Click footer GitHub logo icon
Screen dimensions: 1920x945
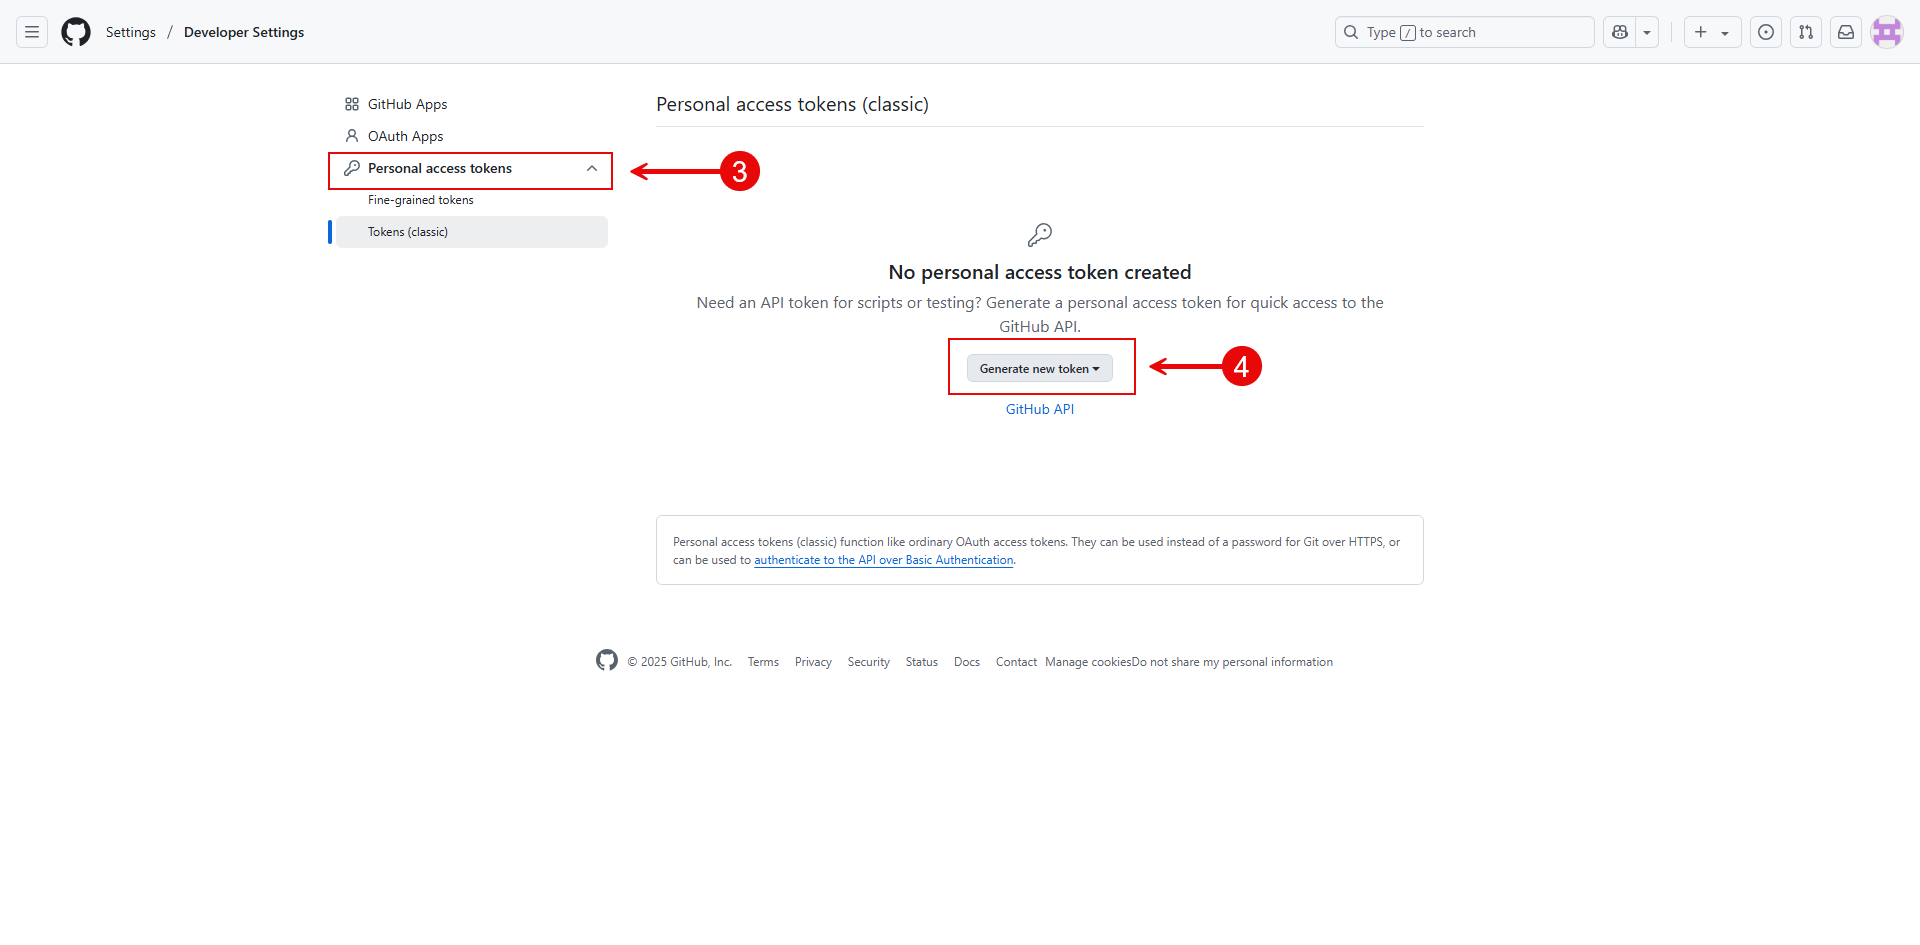point(607,660)
